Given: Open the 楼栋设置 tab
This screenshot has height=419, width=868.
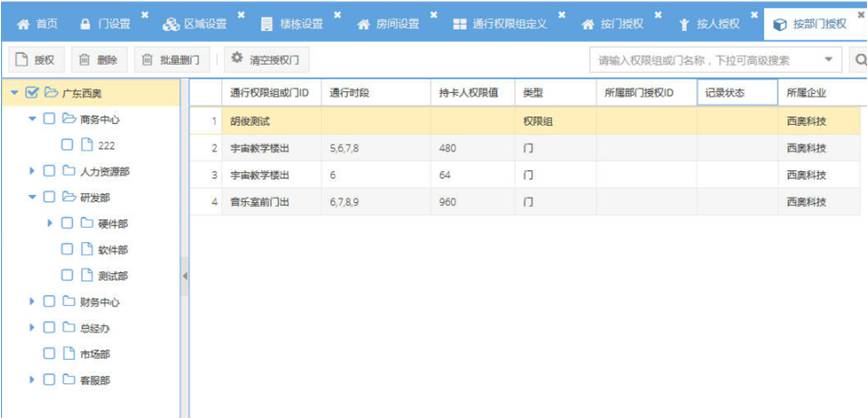Looking at the screenshot, I should point(292,24).
